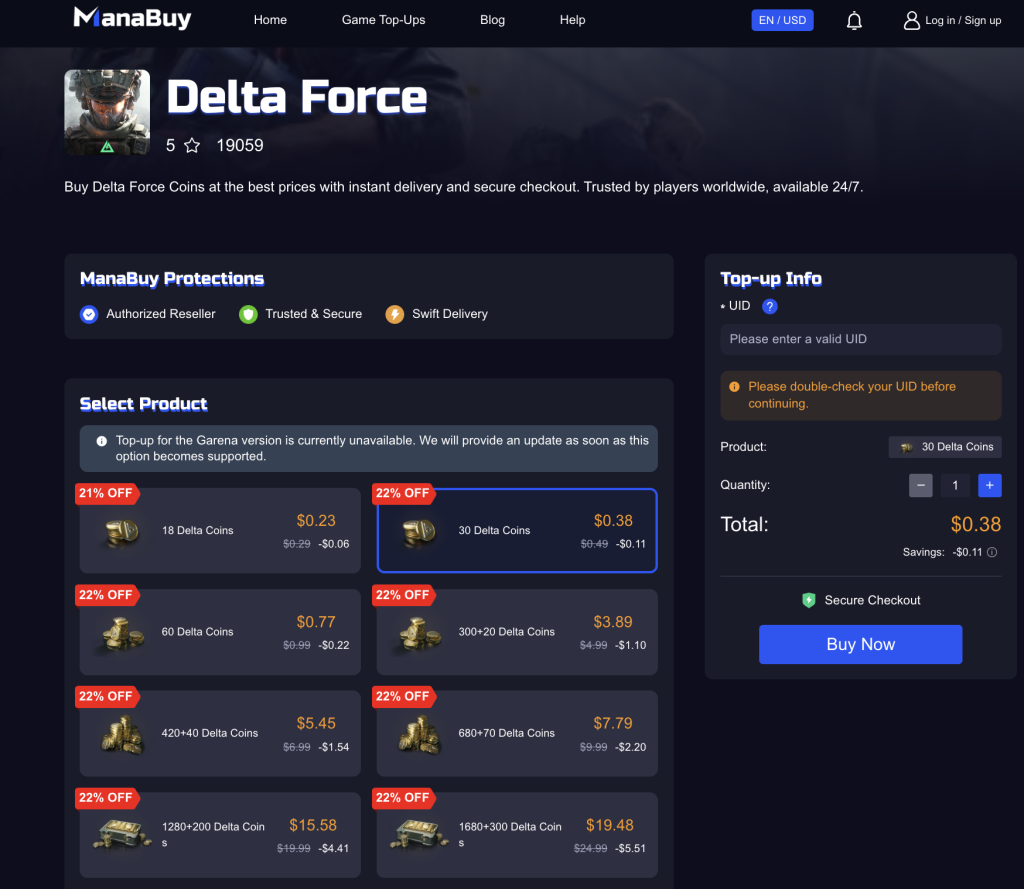Click the "Trusted & Secure" label

click(x=313, y=314)
